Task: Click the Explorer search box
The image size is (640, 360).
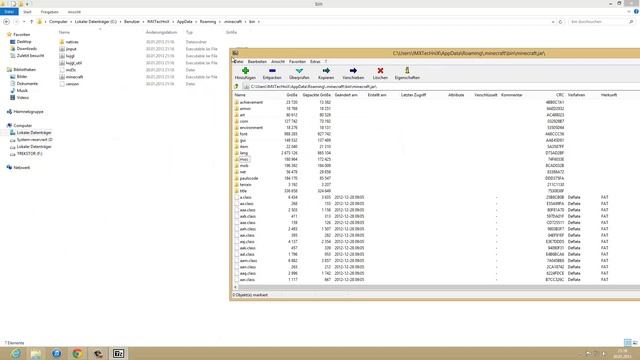Action: (602, 22)
